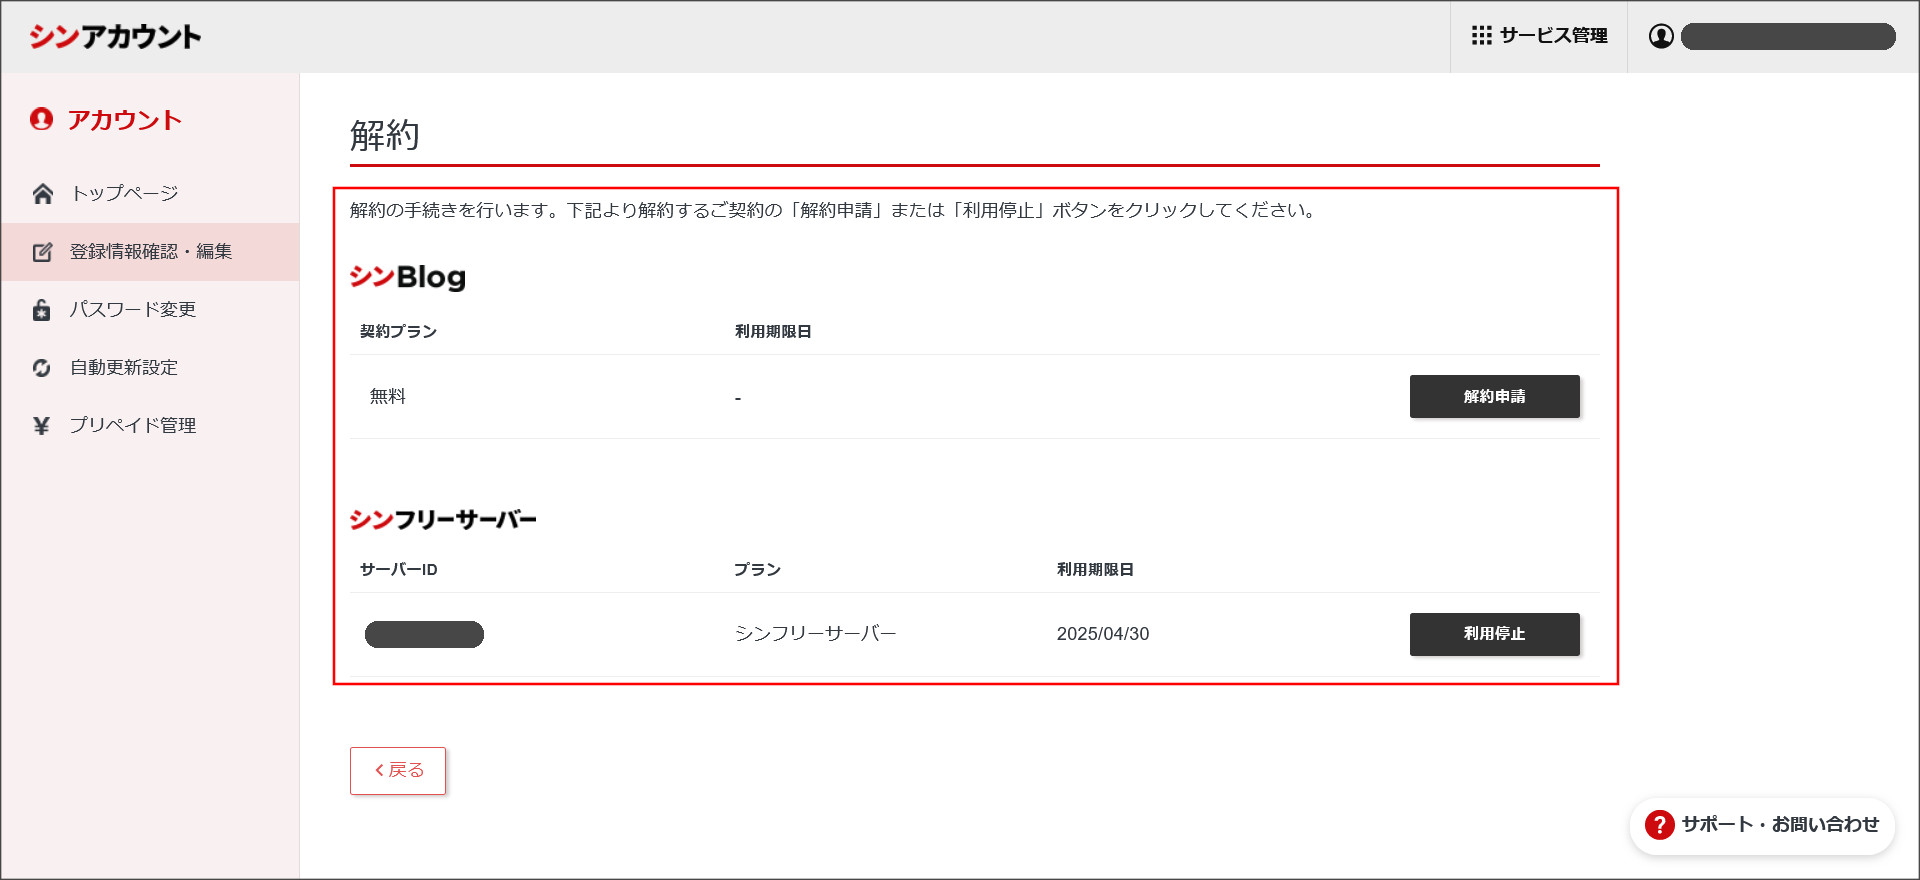
Task: Click the 2025/04/30 expiration date
Action: point(1103,634)
